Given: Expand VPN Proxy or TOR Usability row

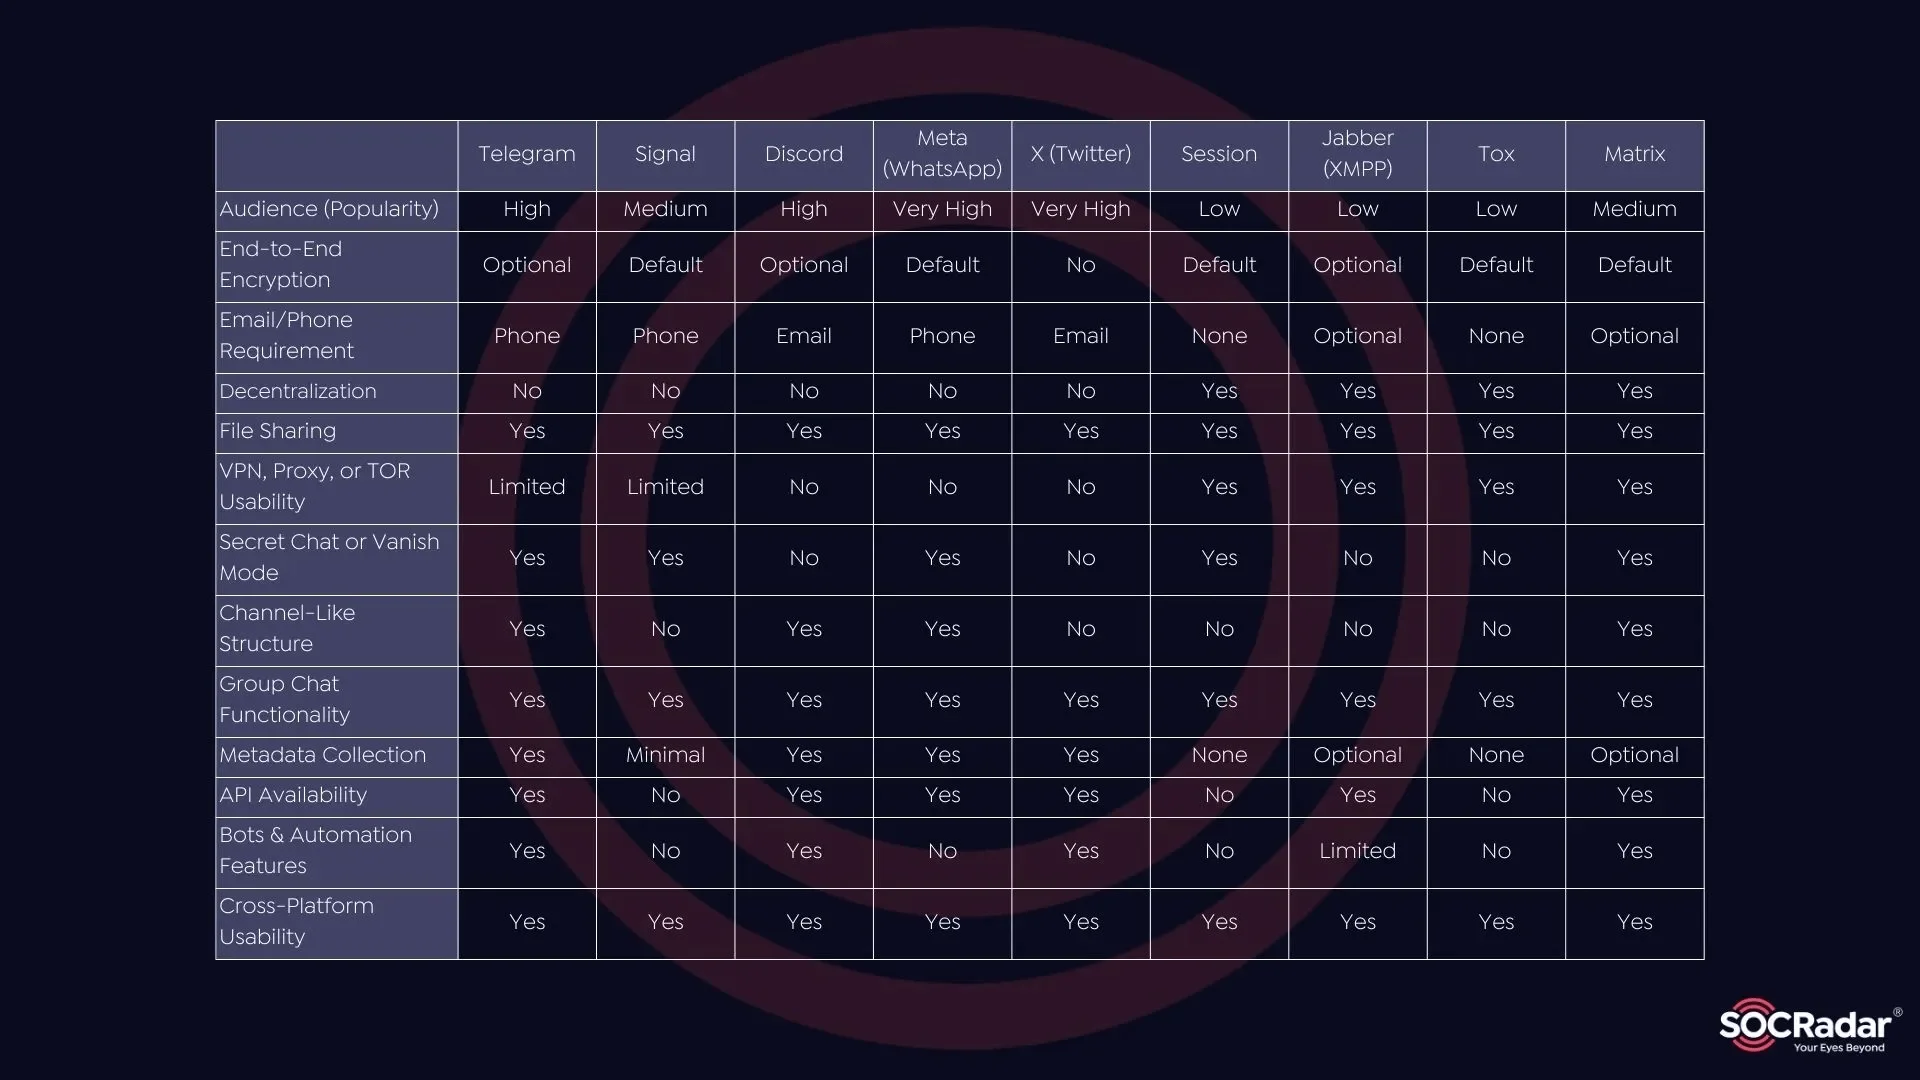Looking at the screenshot, I should [336, 487].
